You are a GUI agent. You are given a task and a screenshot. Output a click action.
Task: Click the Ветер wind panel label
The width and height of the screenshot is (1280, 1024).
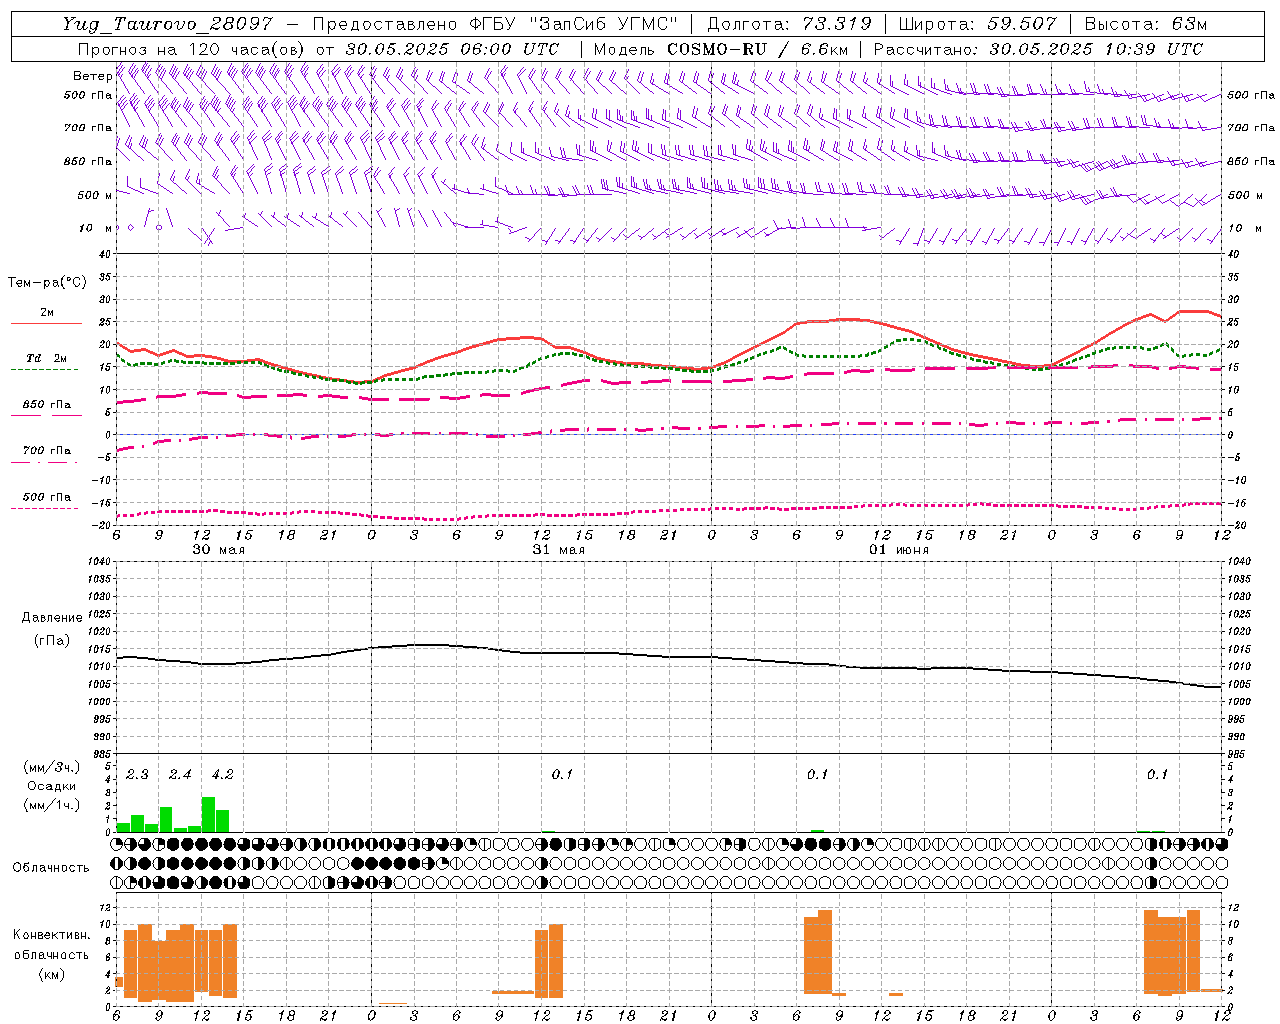coord(92,76)
